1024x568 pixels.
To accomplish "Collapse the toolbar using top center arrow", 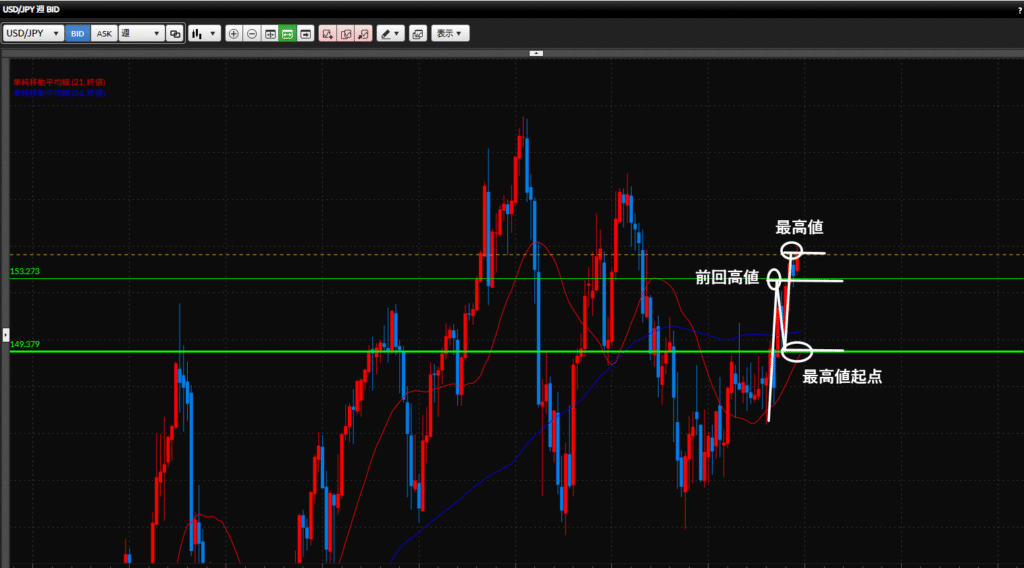I will (536, 52).
